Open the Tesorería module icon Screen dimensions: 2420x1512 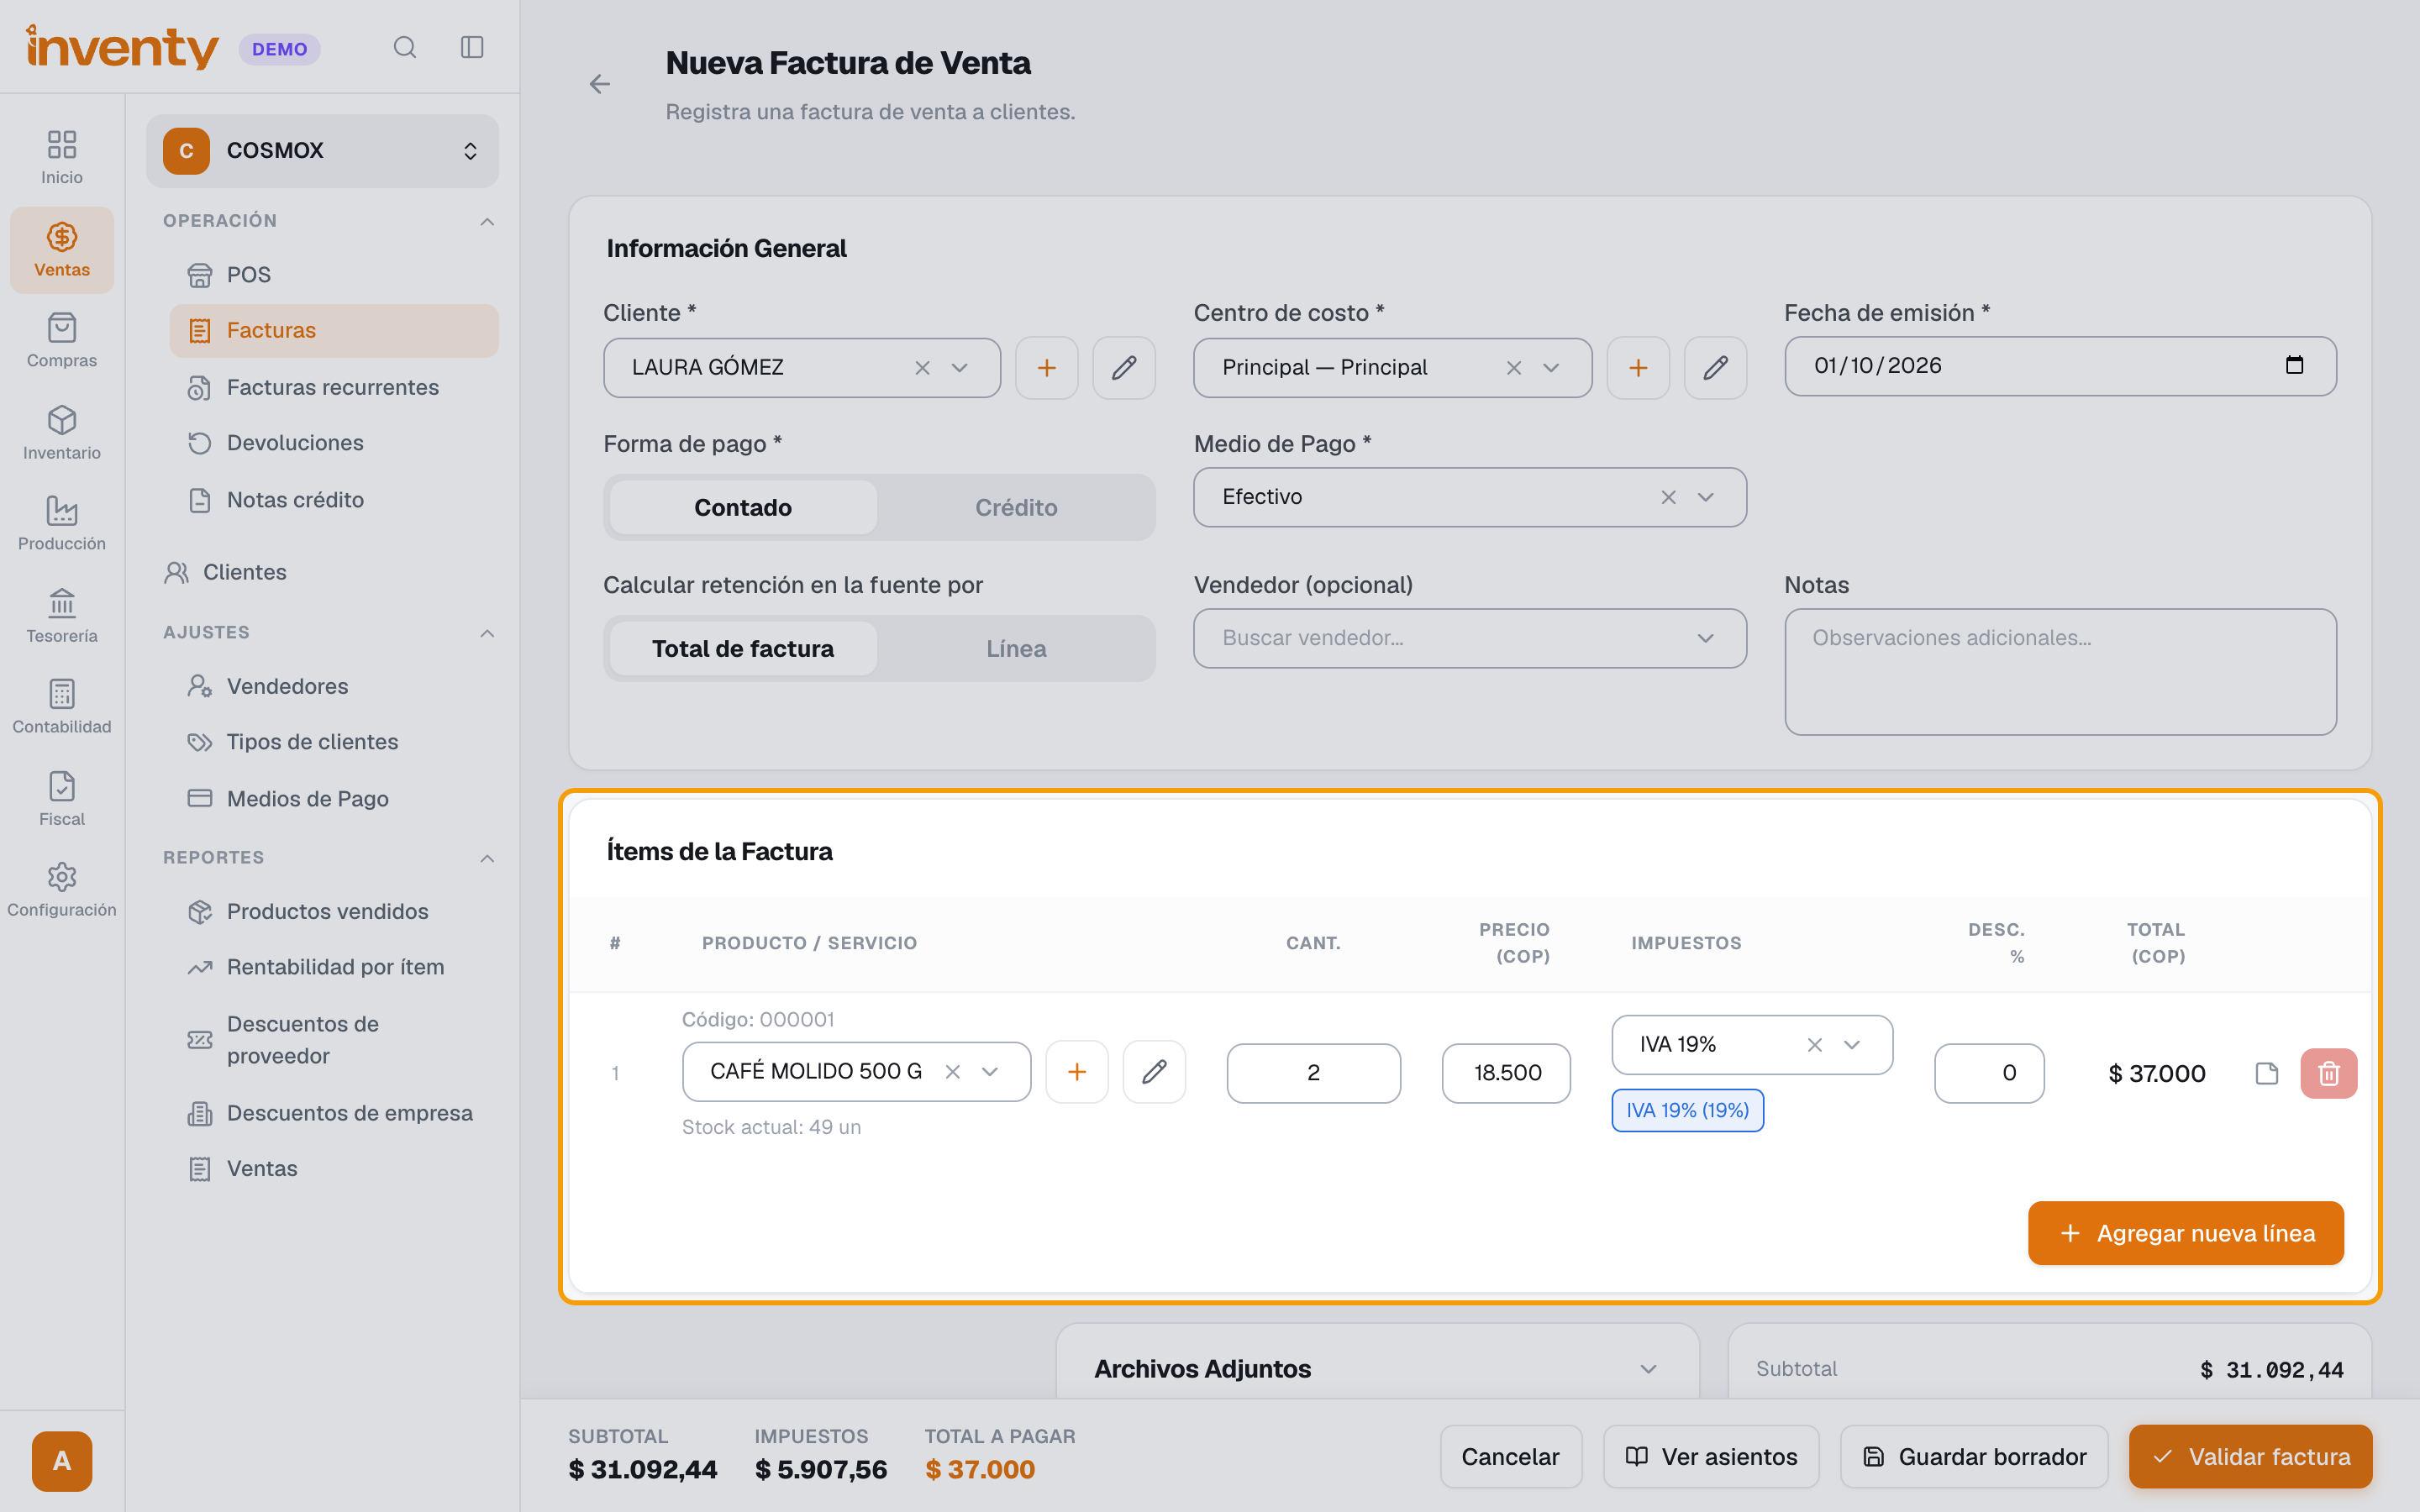(62, 616)
